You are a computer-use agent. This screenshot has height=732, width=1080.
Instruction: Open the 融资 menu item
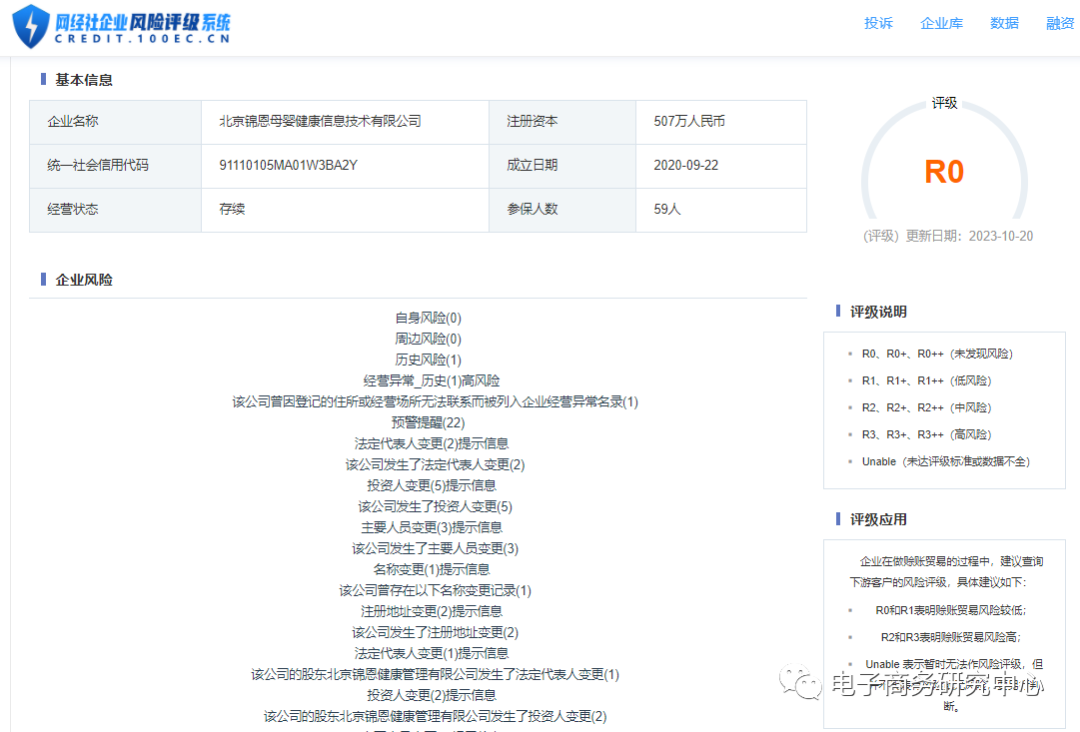pos(1060,23)
